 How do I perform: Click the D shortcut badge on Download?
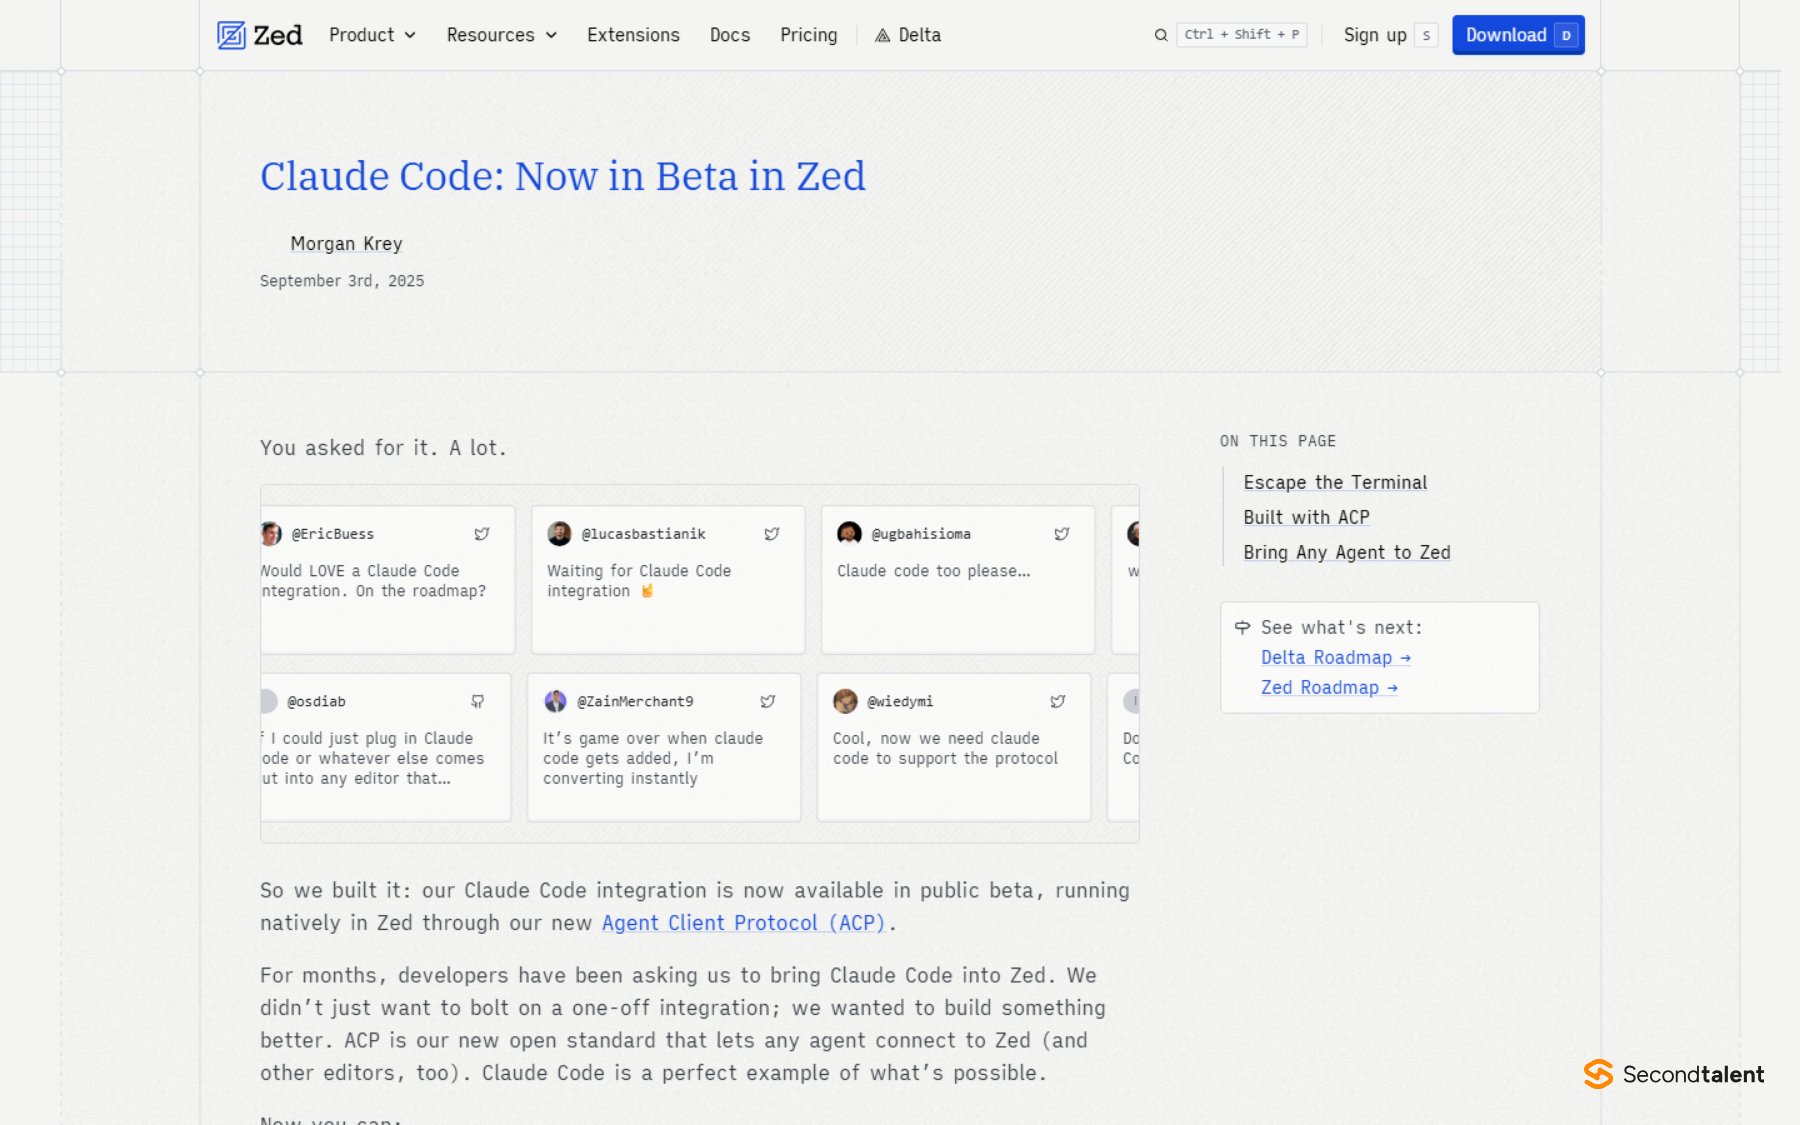point(1566,35)
